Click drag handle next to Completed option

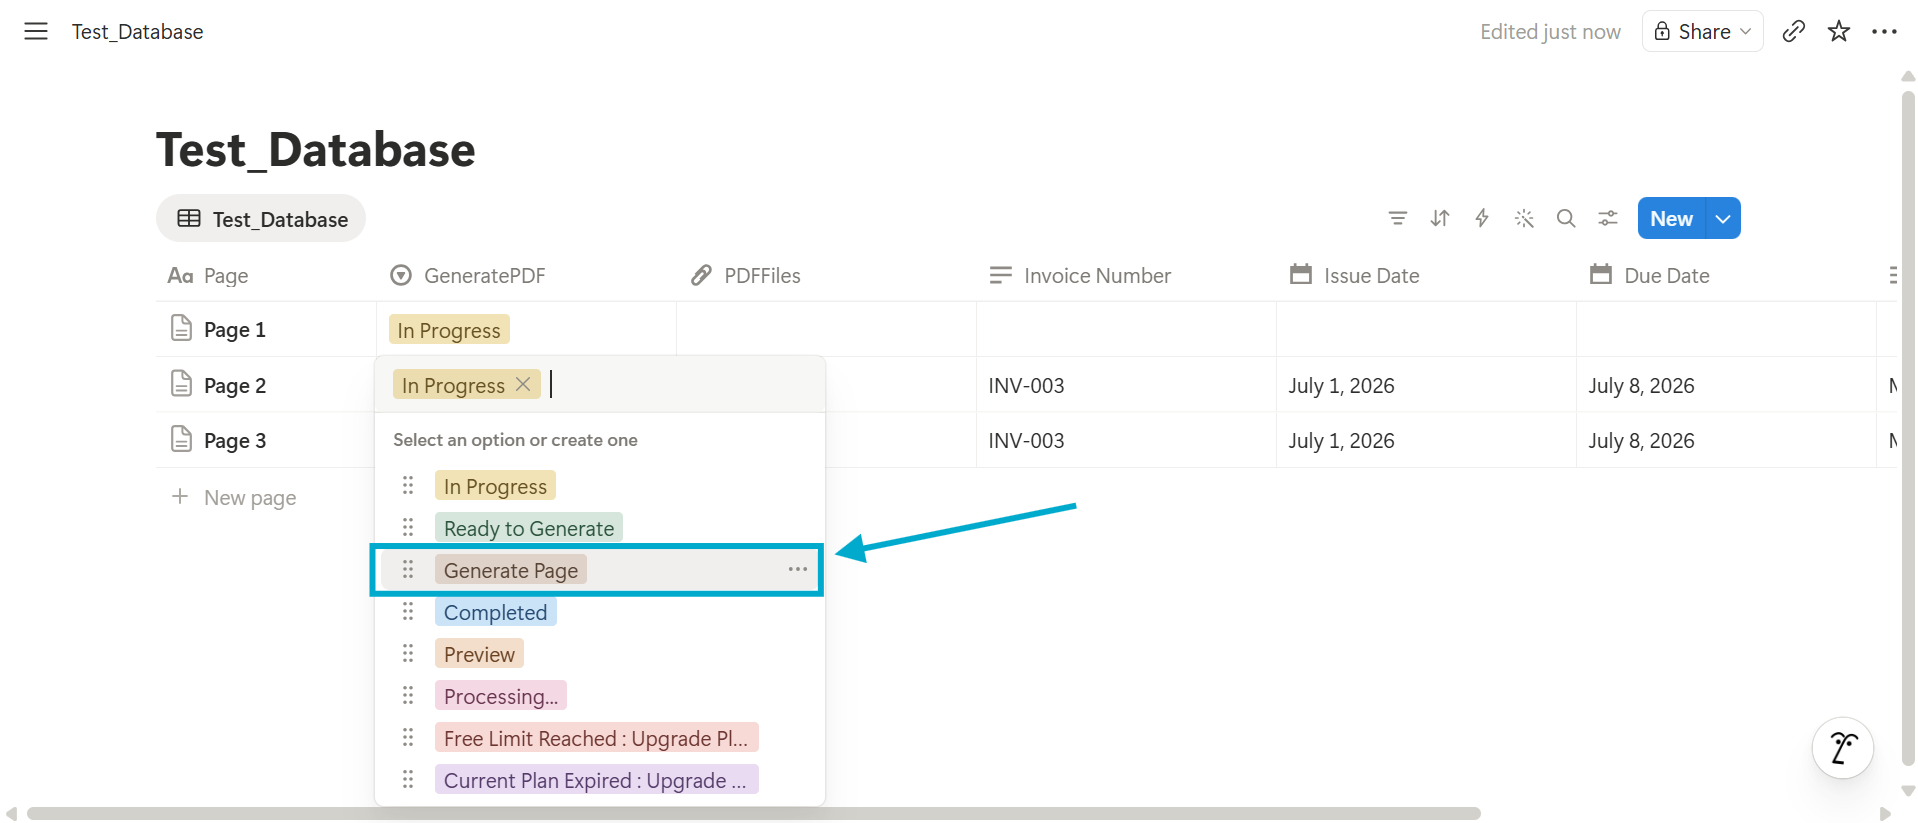[x=408, y=611]
